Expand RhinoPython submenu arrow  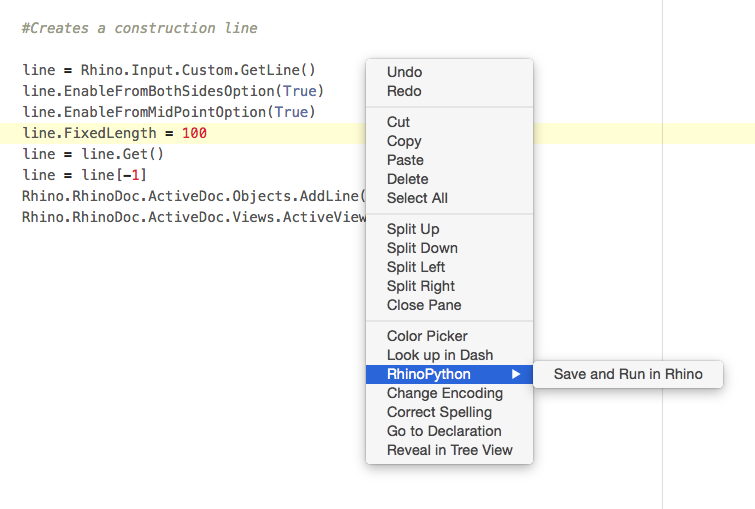click(x=516, y=374)
